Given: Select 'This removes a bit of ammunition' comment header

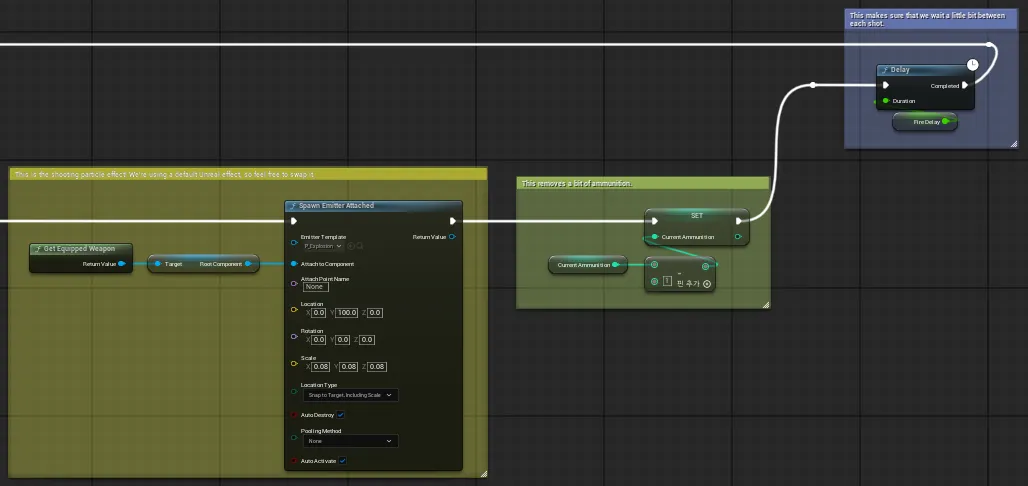Looking at the screenshot, I should 642,184.
